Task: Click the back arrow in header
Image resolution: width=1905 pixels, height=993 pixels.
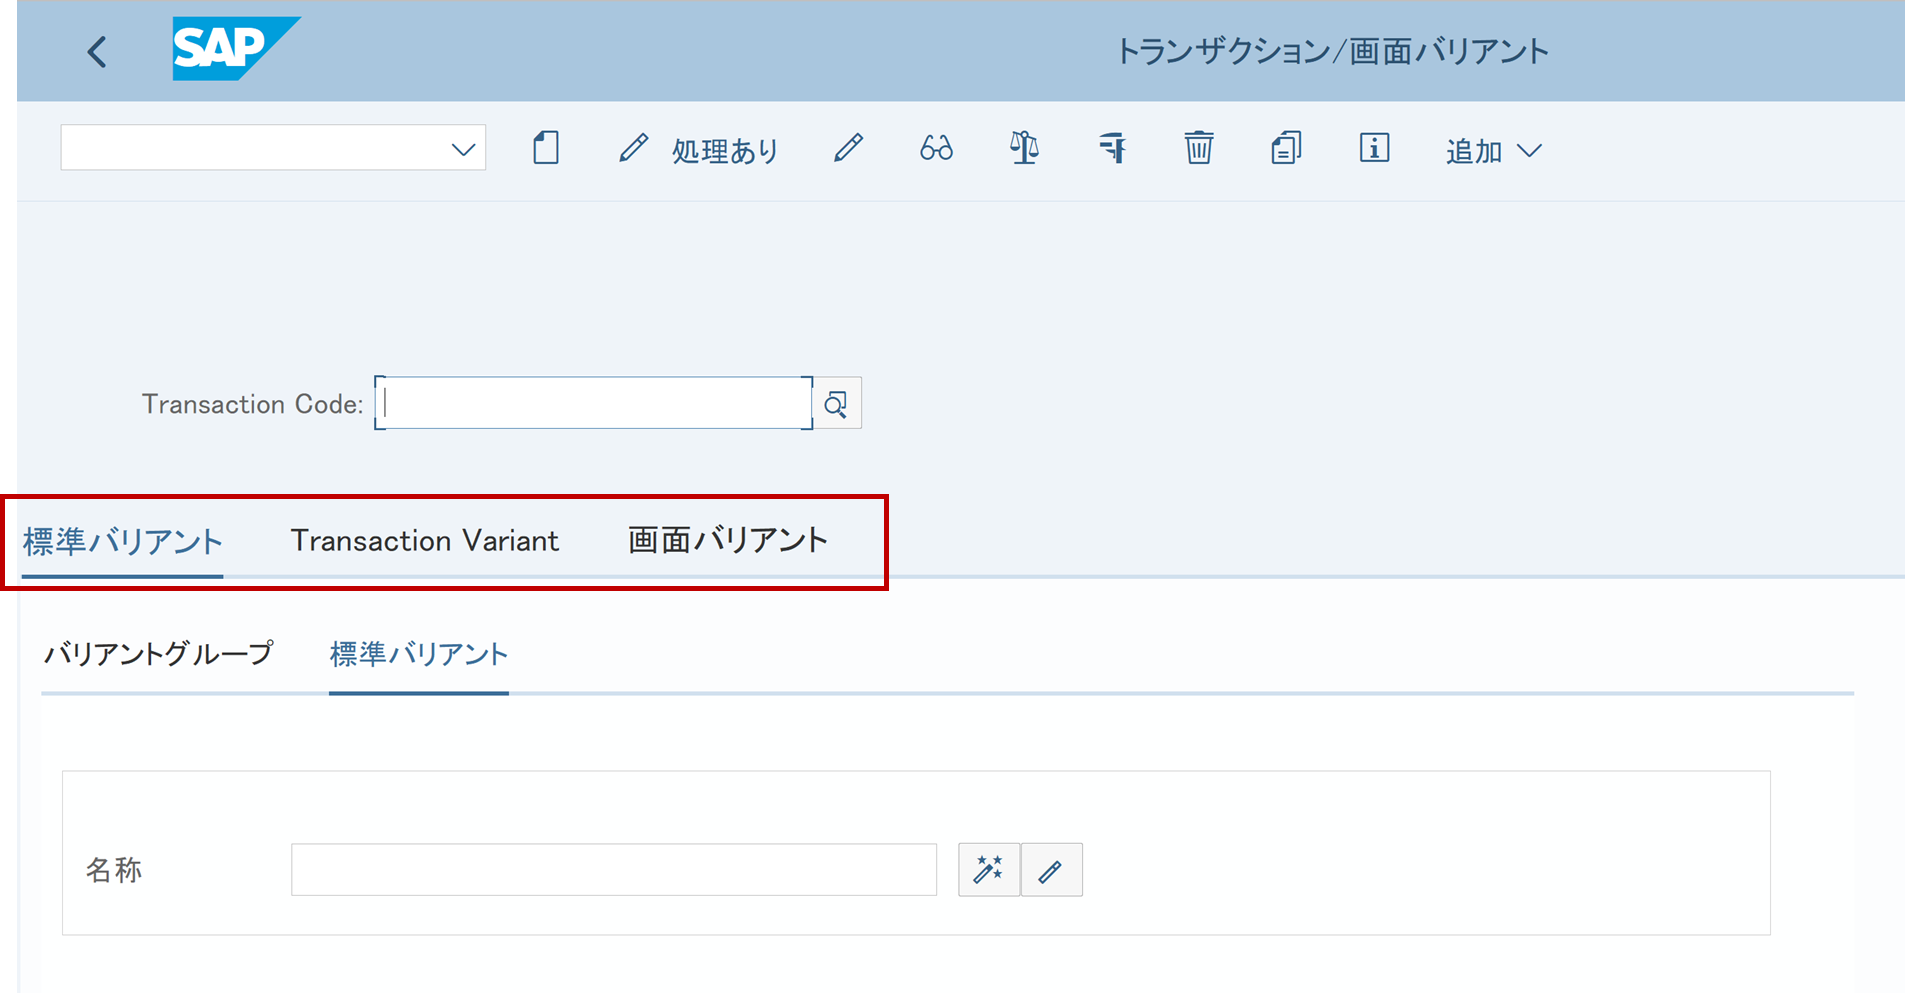Action: coord(97,52)
